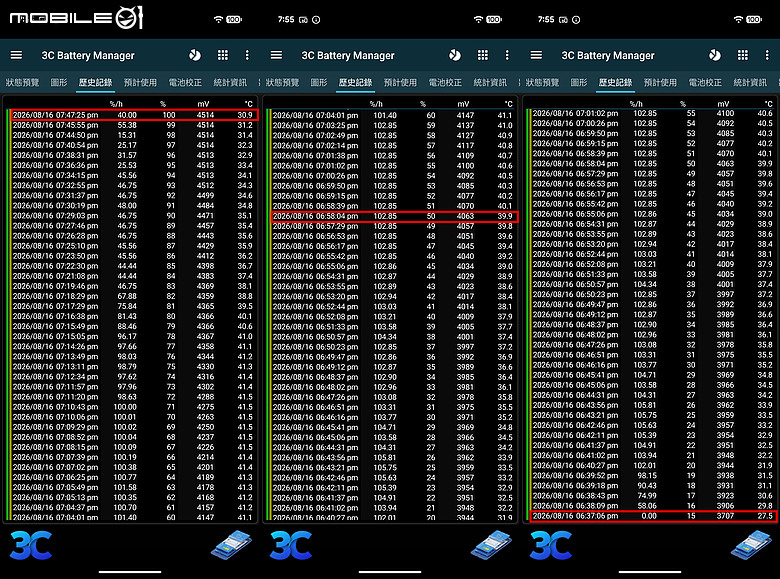This screenshot has width=780, height=579.
Task: Select the 2026/08/16 07:21:08 pm log row
Action: tap(133, 276)
